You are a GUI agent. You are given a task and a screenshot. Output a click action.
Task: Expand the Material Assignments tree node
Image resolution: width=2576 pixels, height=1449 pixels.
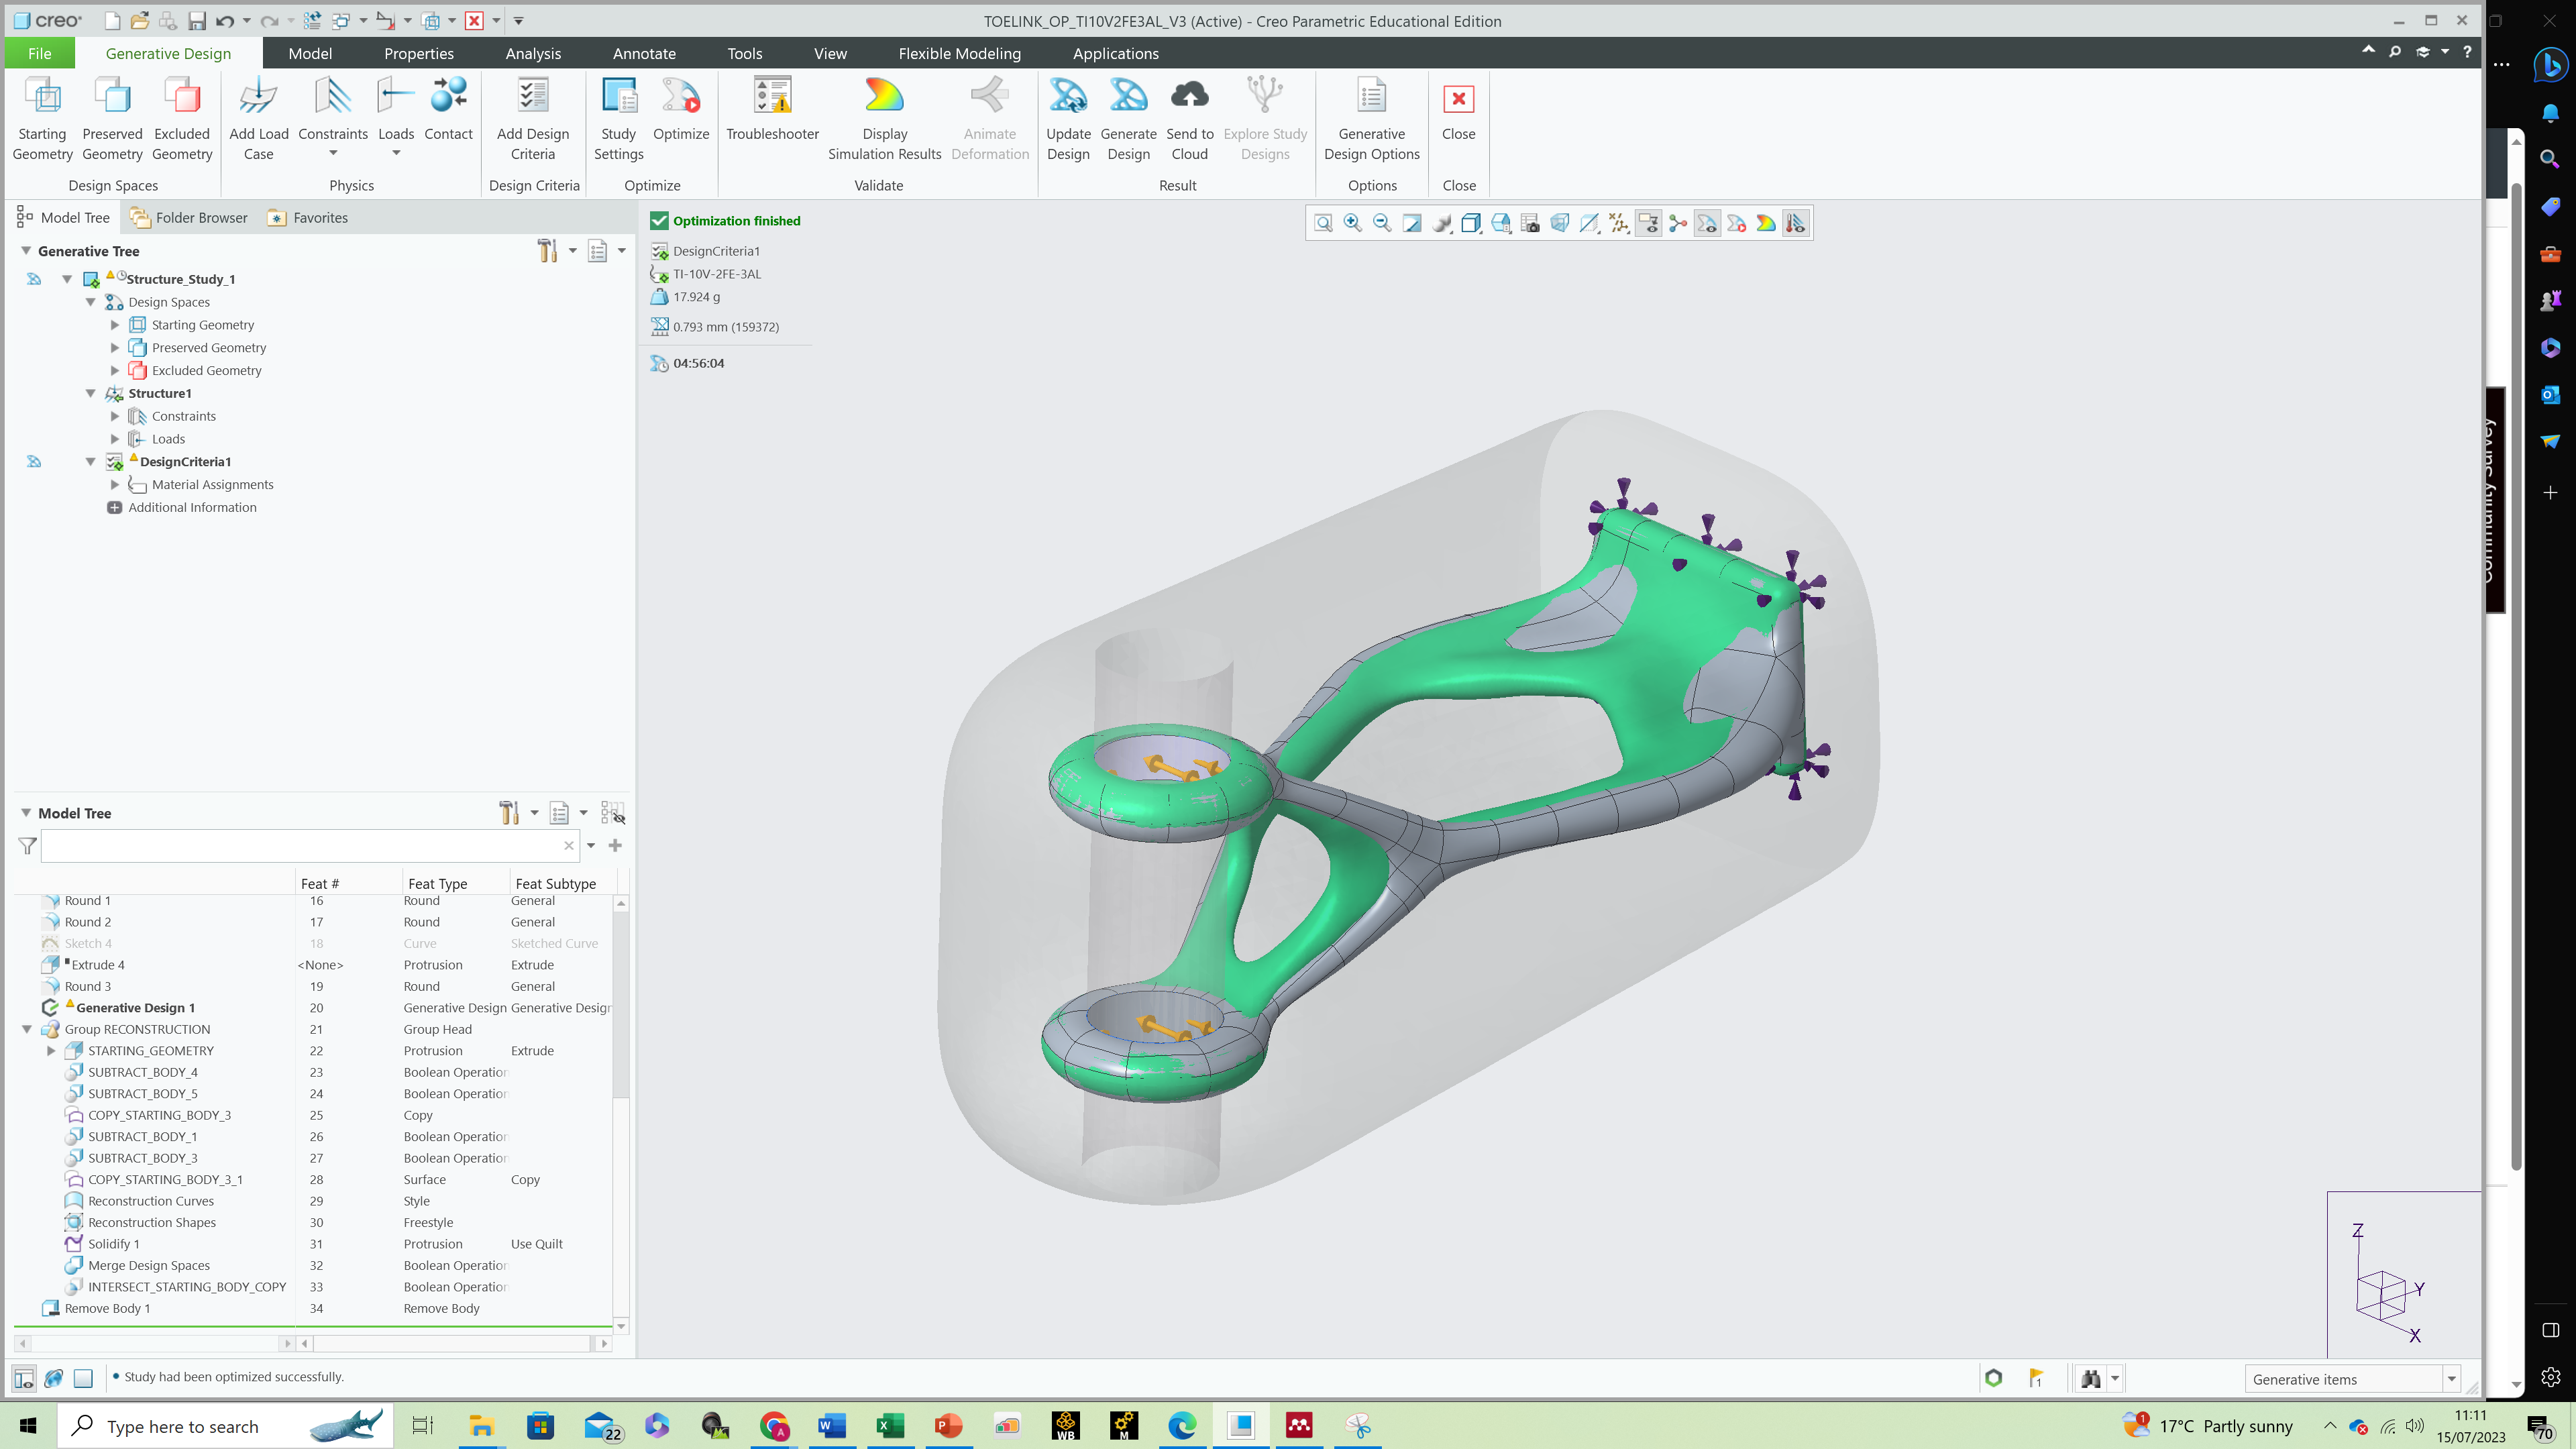tap(115, 484)
